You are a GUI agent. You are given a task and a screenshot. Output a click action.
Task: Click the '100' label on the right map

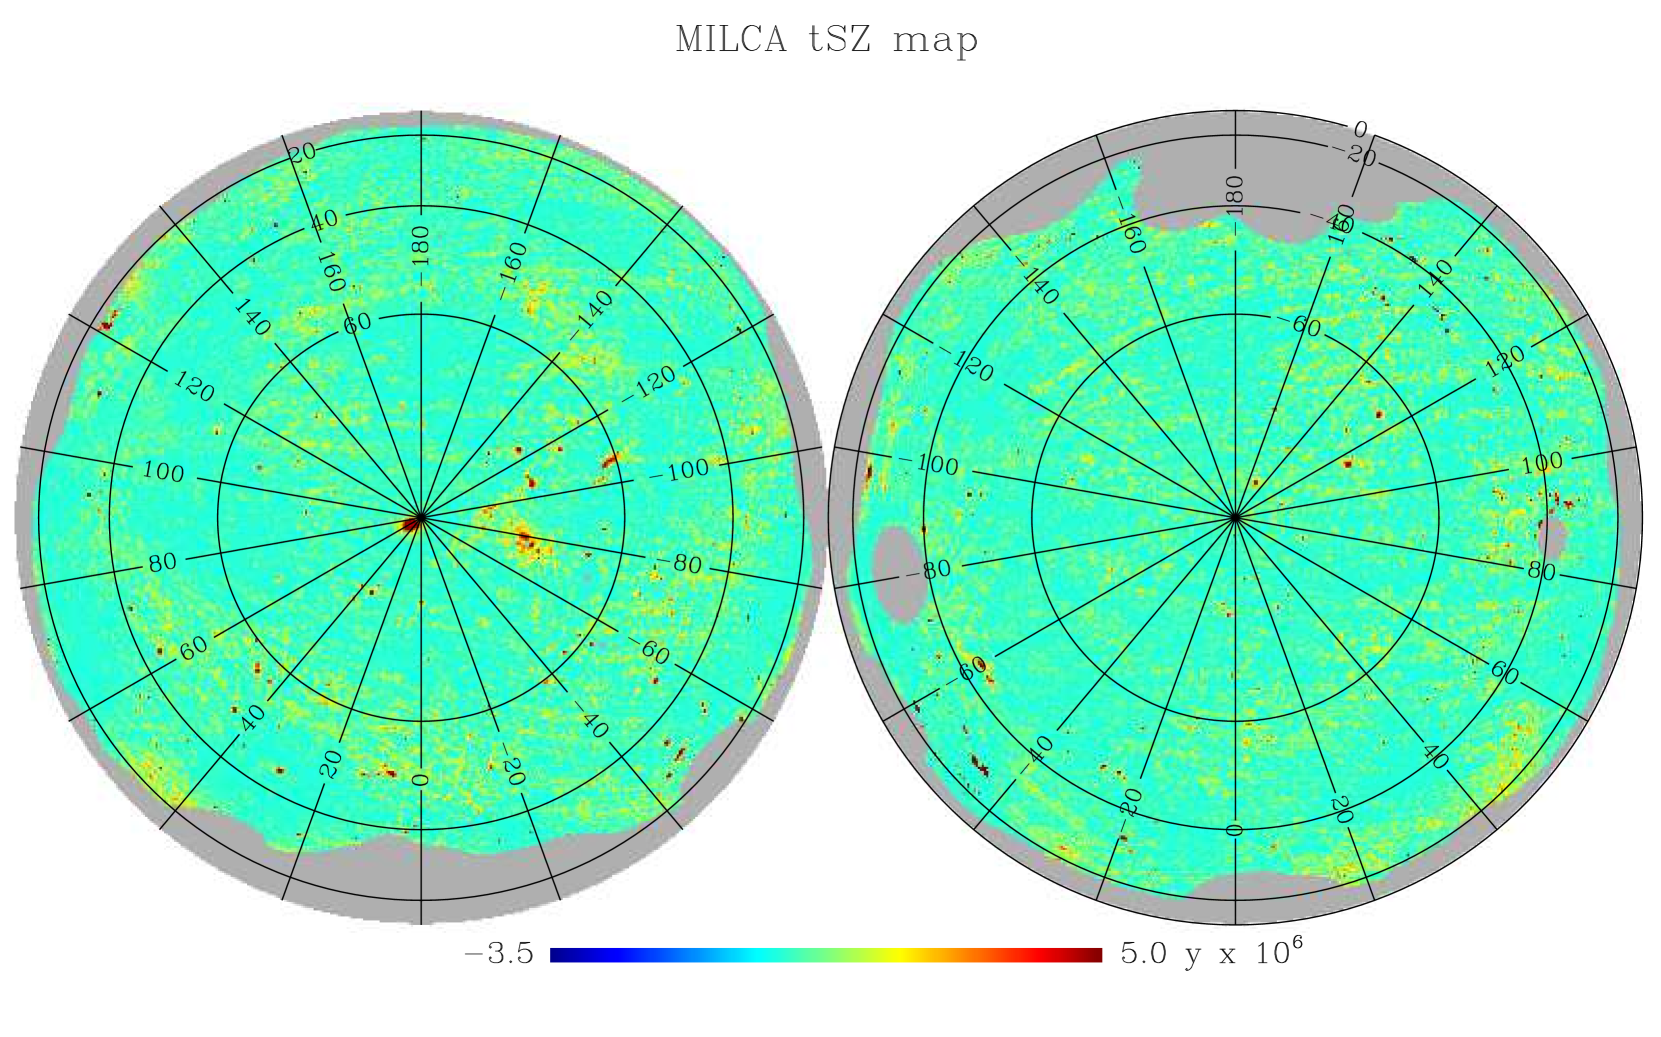coord(1541,463)
